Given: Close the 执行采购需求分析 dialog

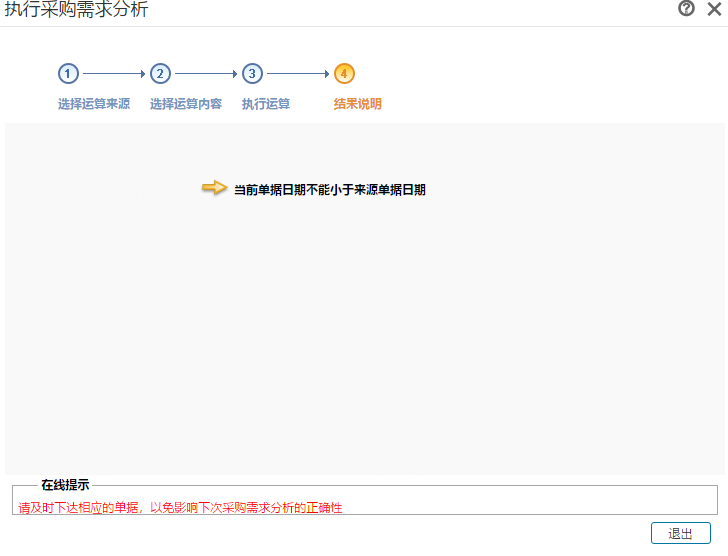Looking at the screenshot, I should [x=714, y=9].
